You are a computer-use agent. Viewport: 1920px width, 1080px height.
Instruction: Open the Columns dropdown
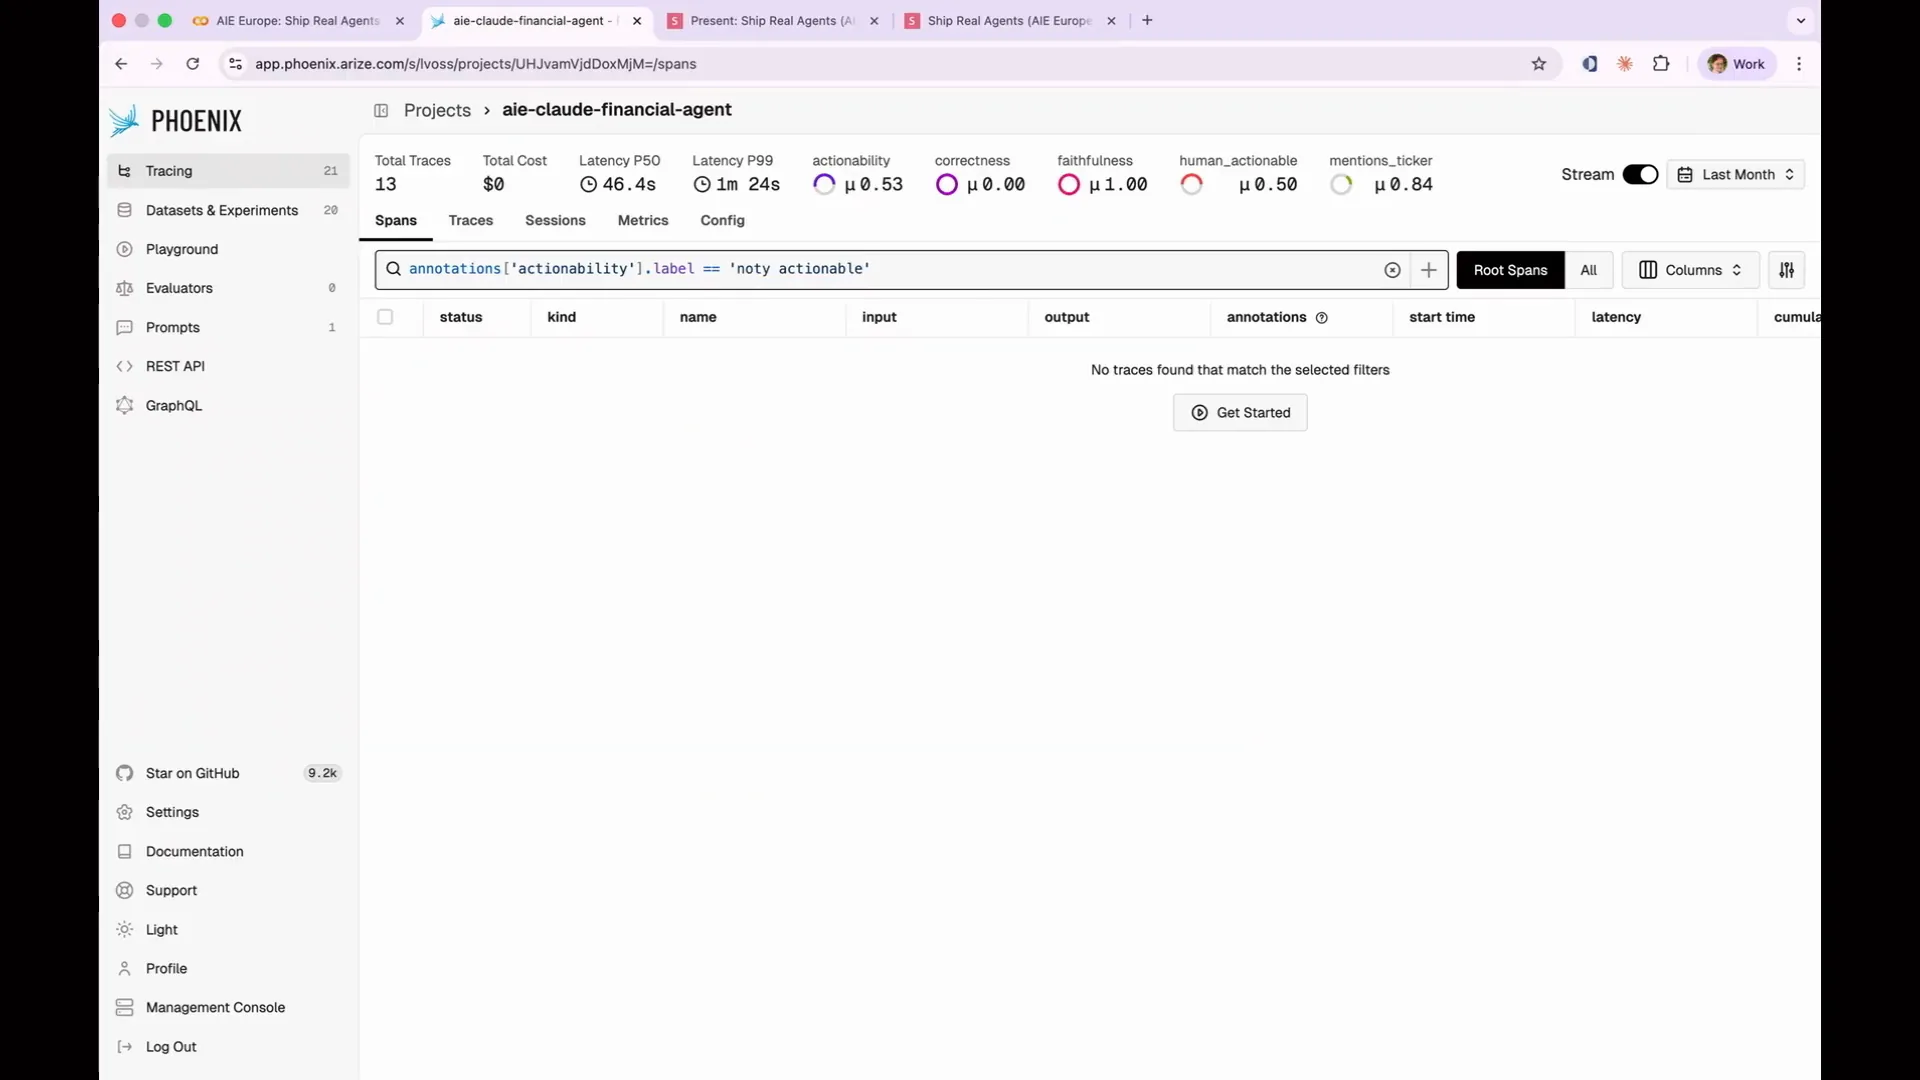click(x=1690, y=270)
